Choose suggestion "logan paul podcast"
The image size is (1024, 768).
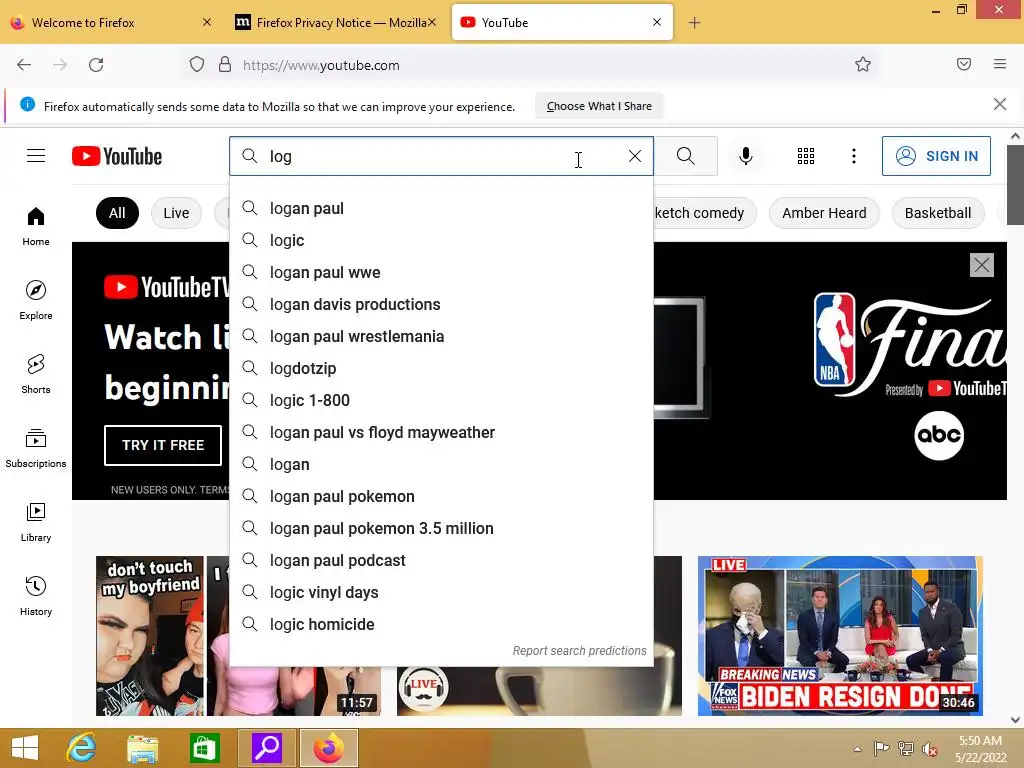click(441, 560)
